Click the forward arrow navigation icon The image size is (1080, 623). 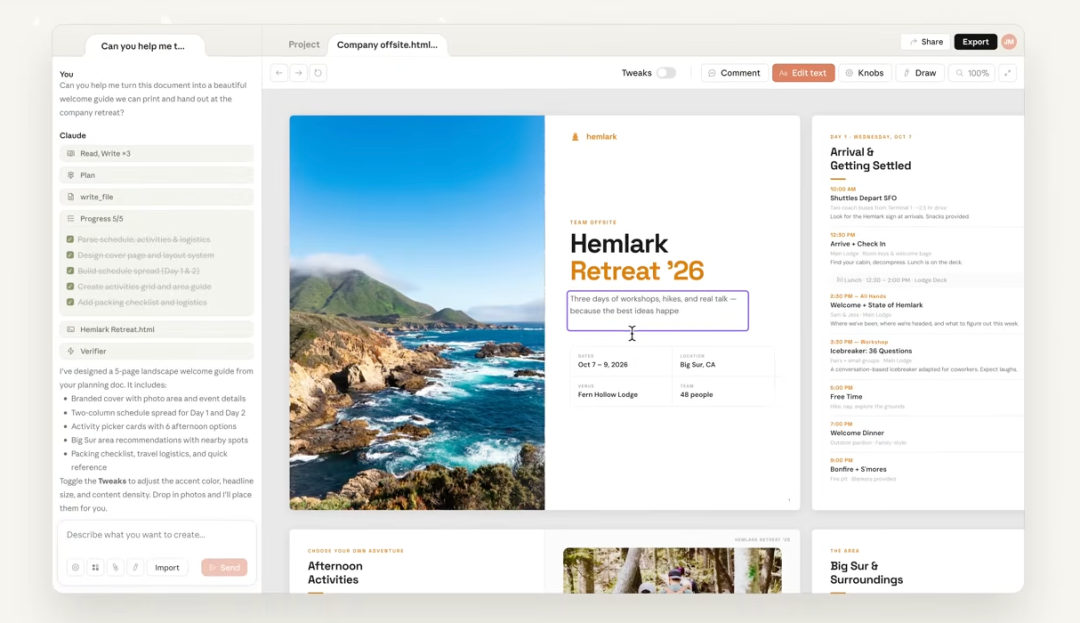click(x=298, y=73)
